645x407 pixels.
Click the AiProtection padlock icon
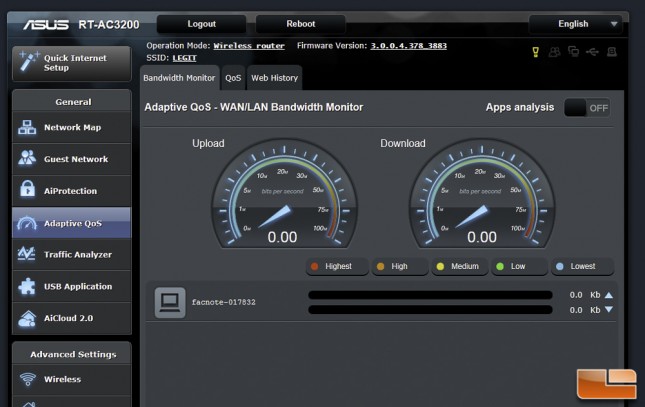click(x=27, y=190)
